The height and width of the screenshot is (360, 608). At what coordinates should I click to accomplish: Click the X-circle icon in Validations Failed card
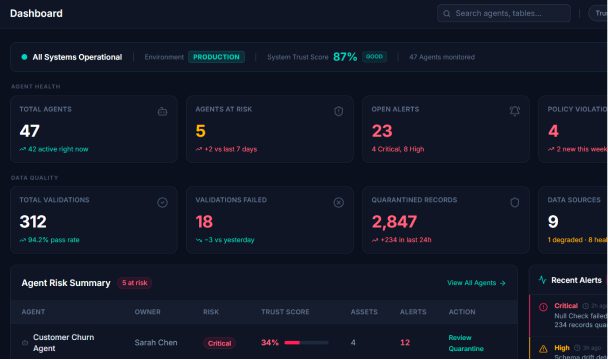(339, 202)
